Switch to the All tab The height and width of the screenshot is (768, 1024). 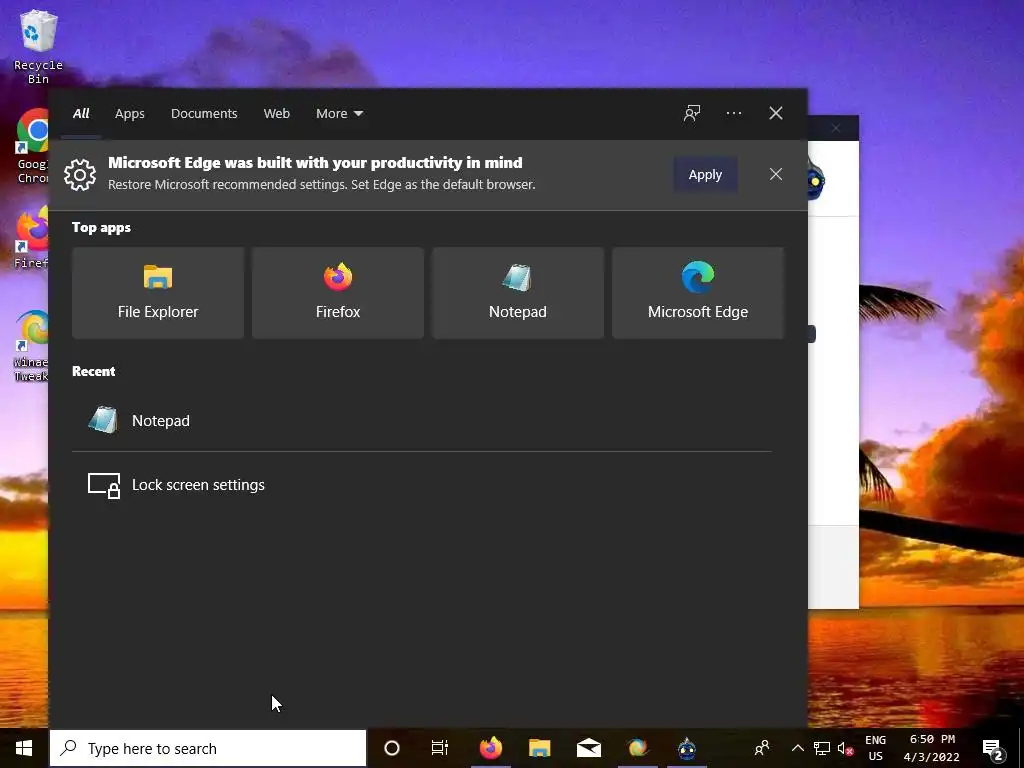(x=81, y=114)
